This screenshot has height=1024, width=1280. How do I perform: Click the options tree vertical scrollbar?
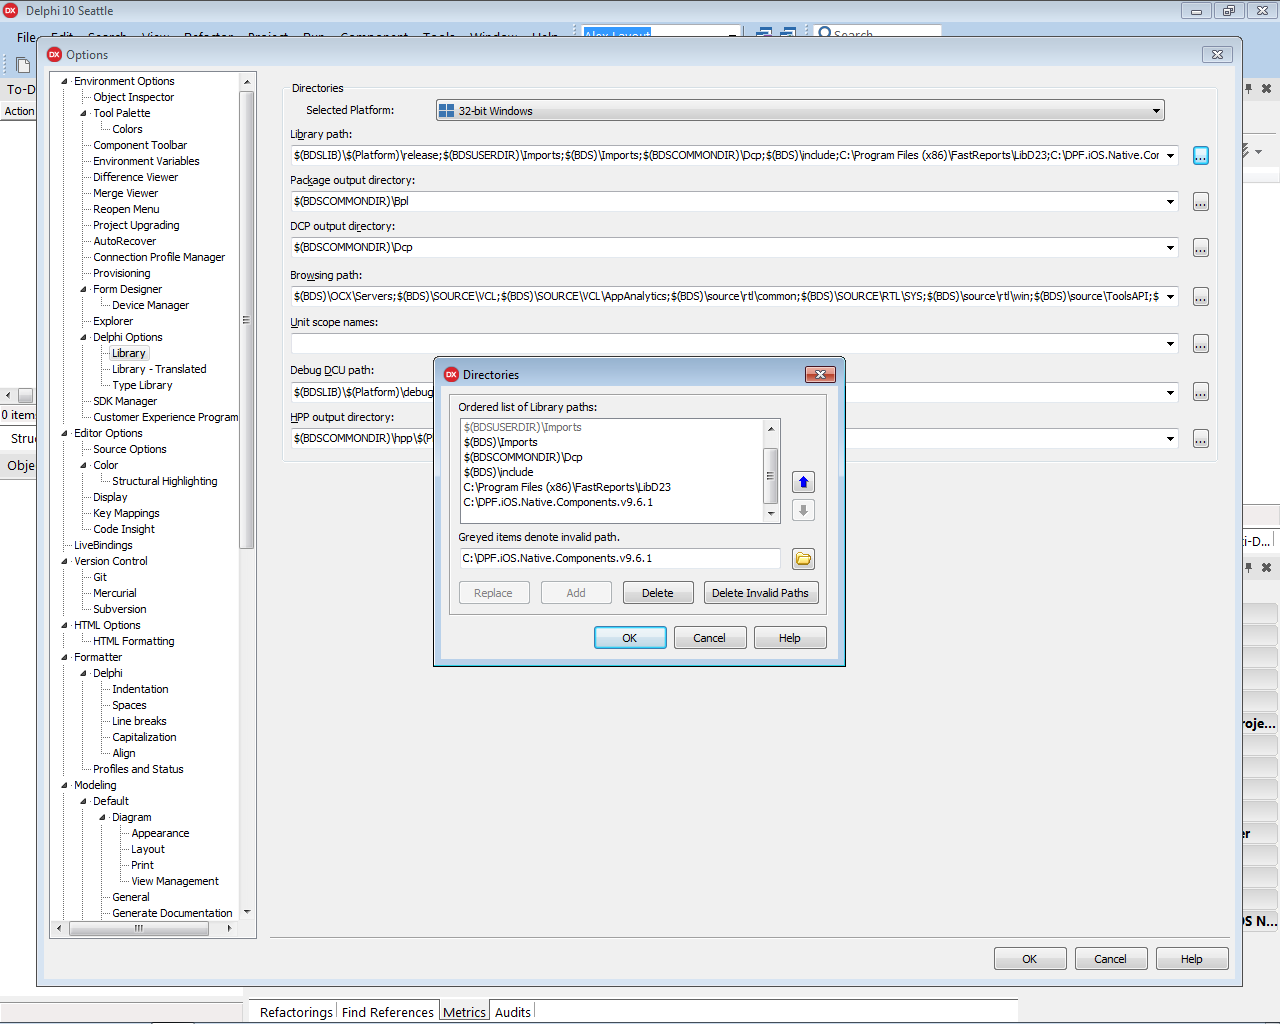(247, 320)
